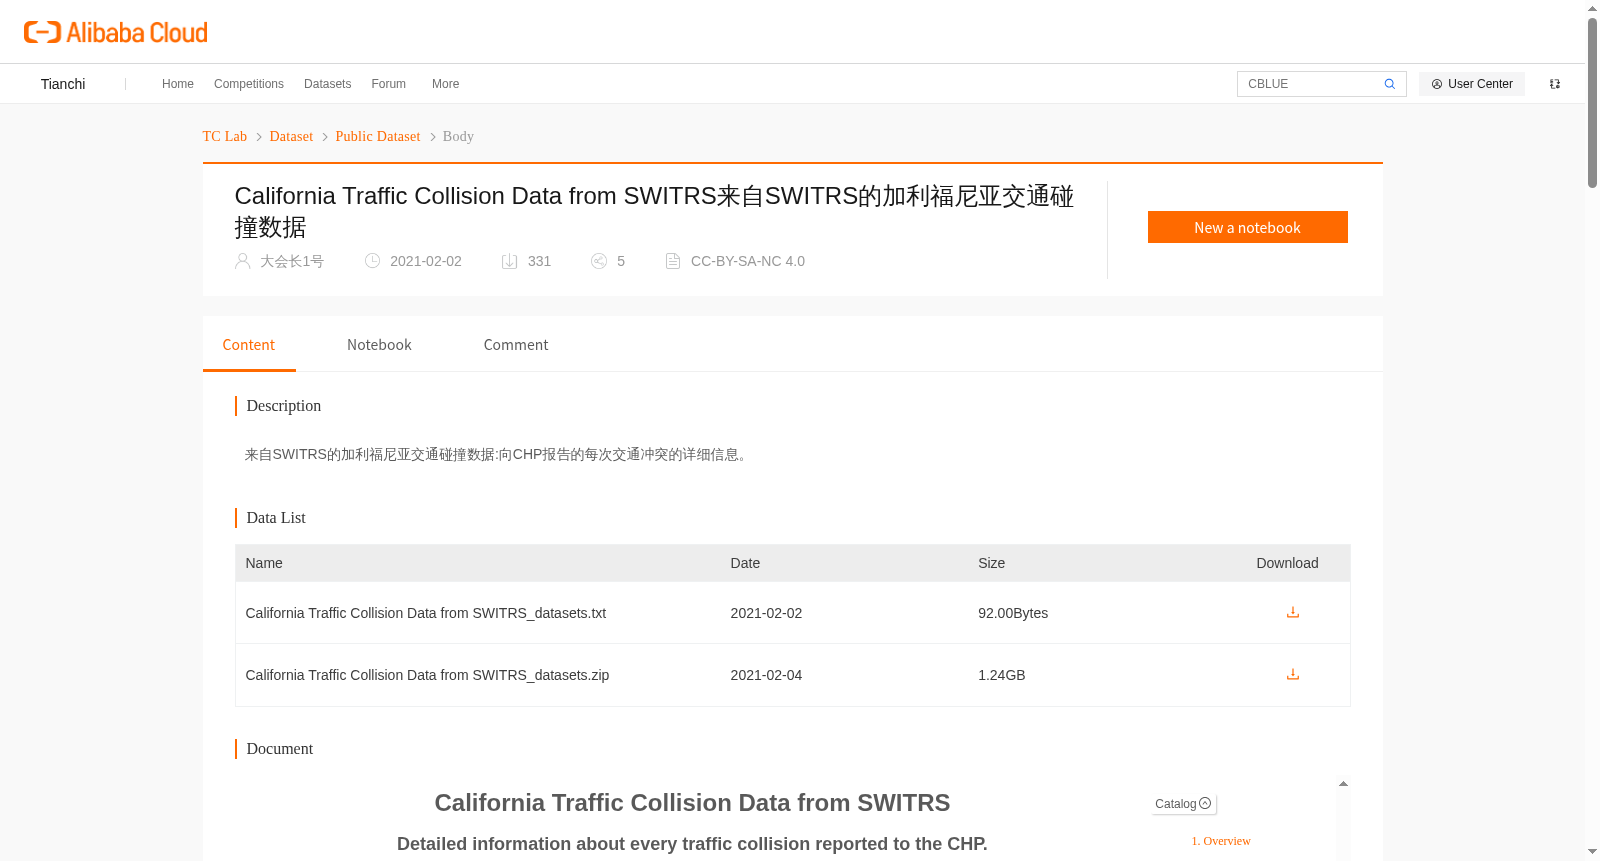1600x861 pixels.
Task: Click the author user icon
Action: [243, 261]
